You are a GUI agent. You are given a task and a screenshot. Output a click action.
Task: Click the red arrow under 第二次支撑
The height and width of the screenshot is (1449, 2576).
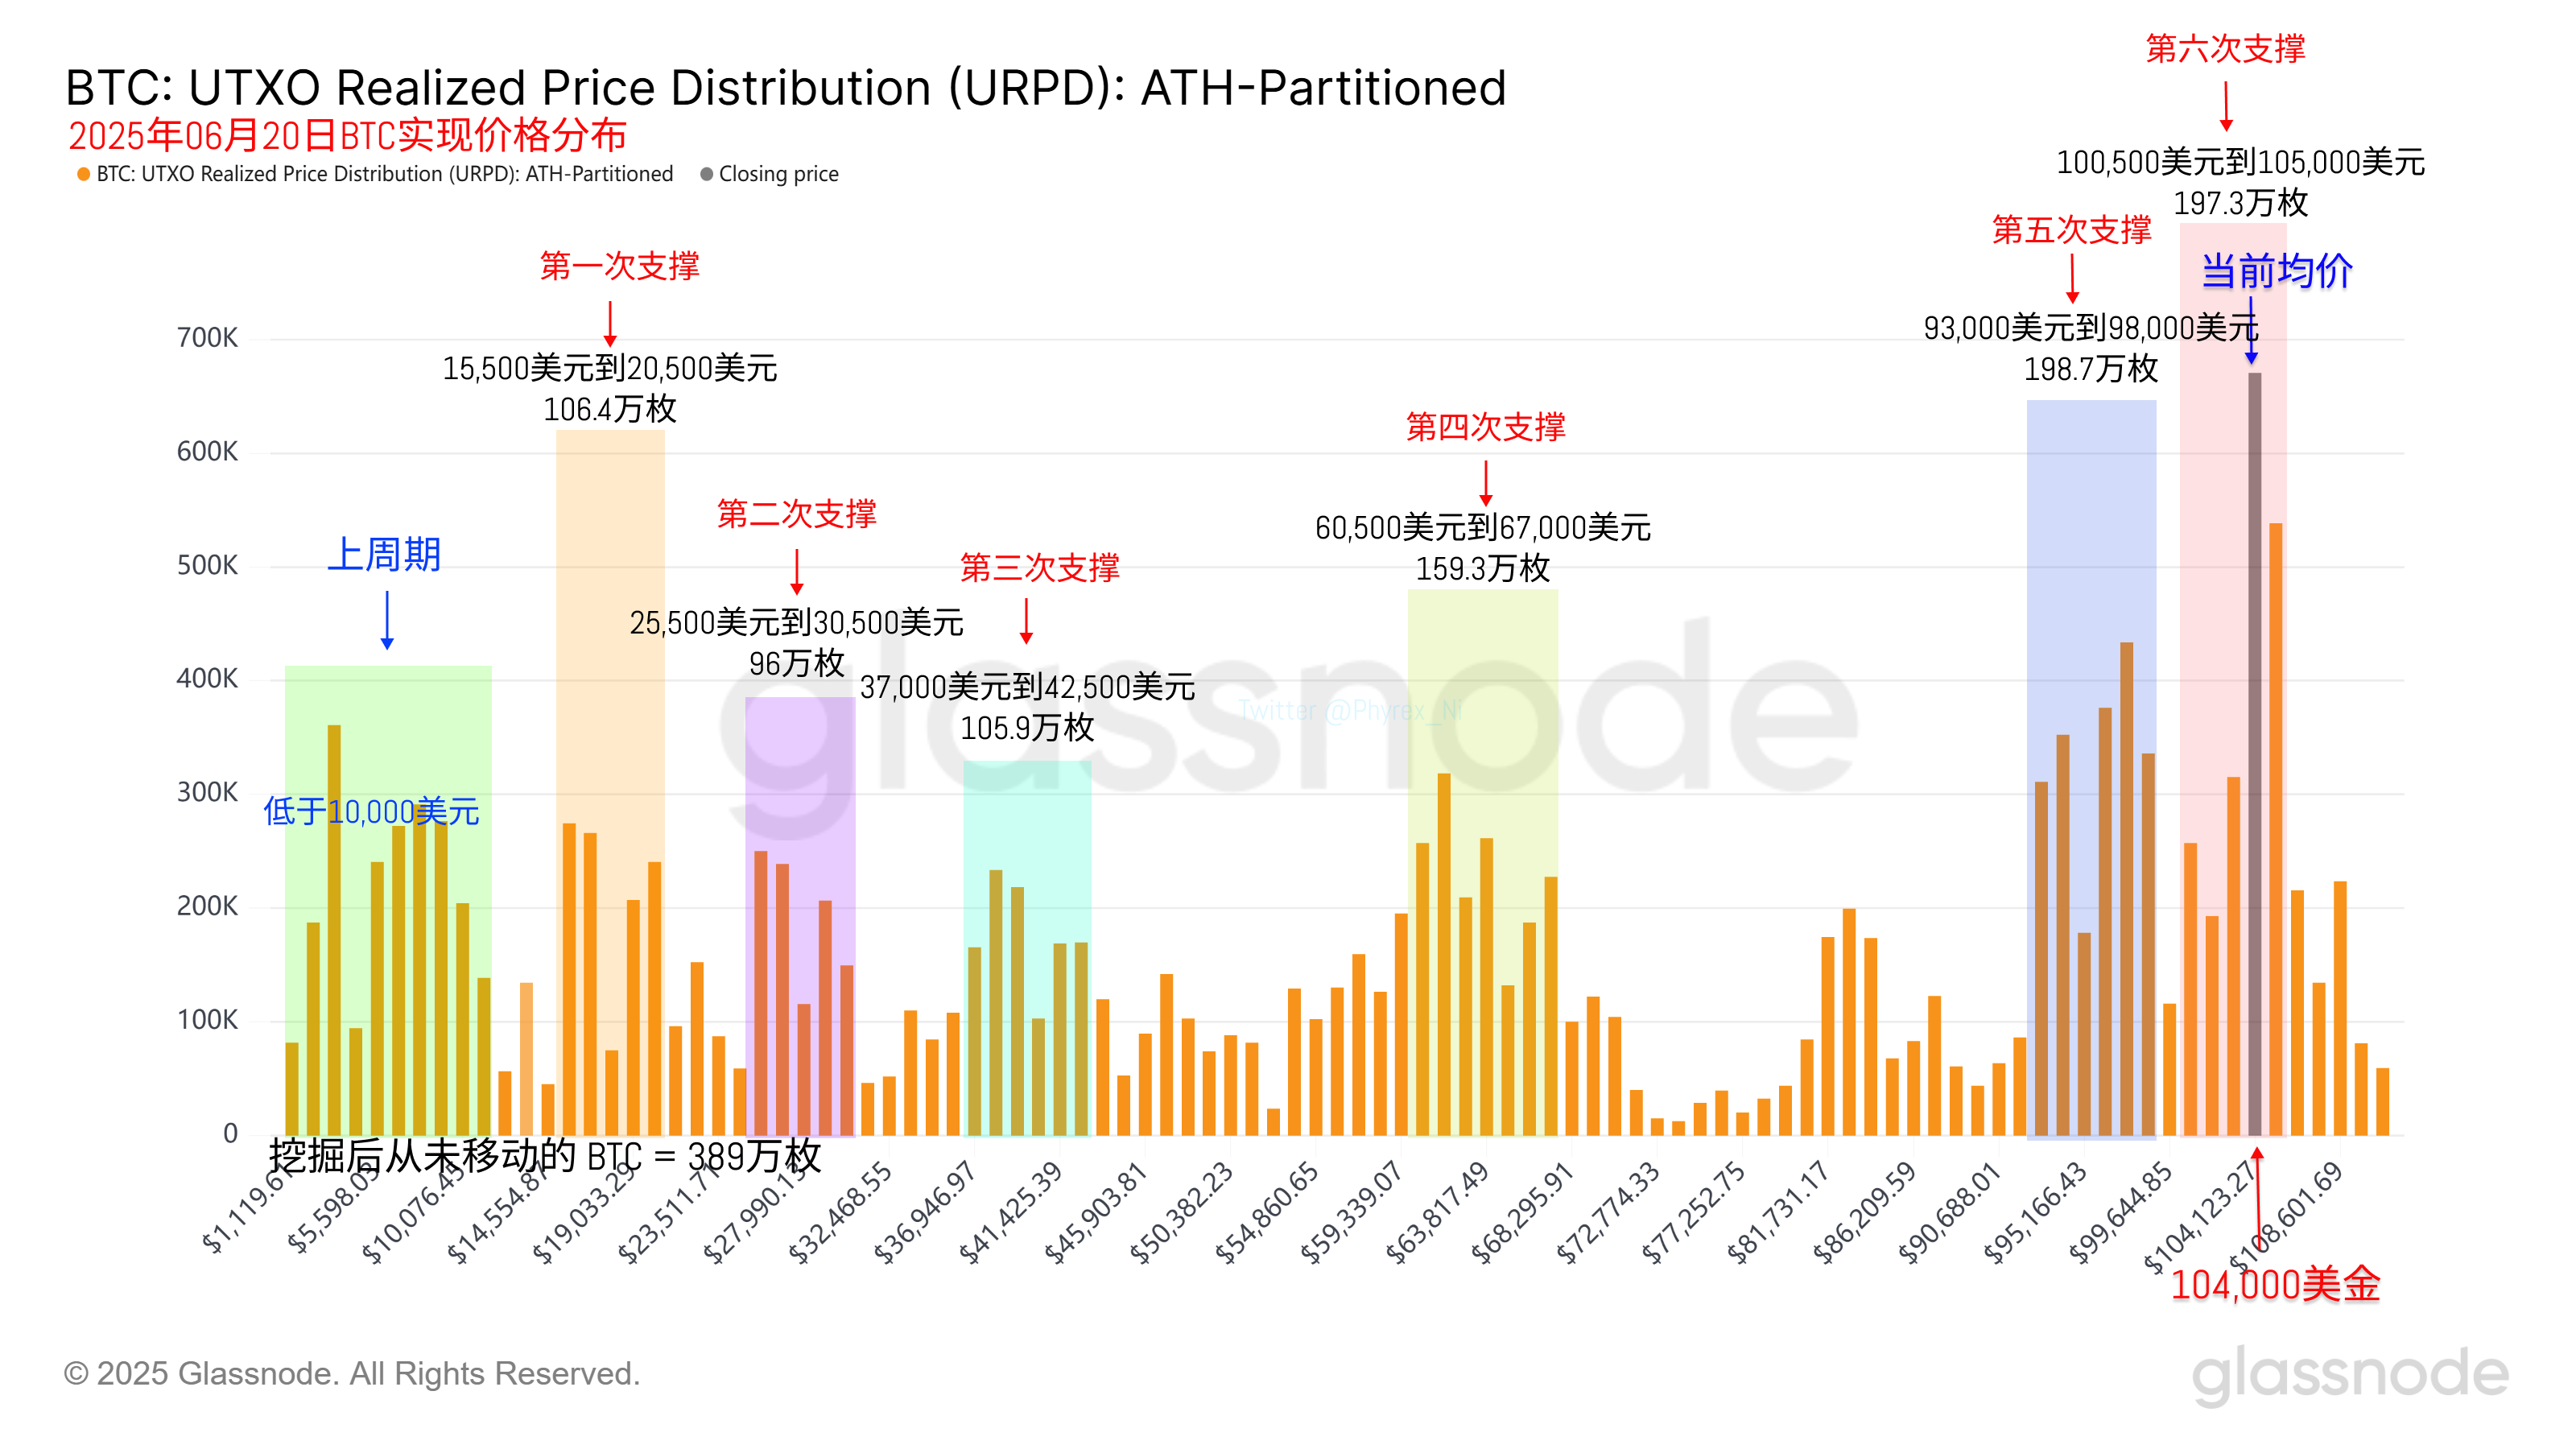[796, 571]
